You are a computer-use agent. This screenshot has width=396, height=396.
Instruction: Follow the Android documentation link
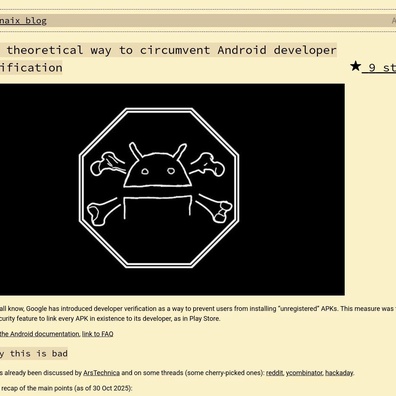[40, 334]
